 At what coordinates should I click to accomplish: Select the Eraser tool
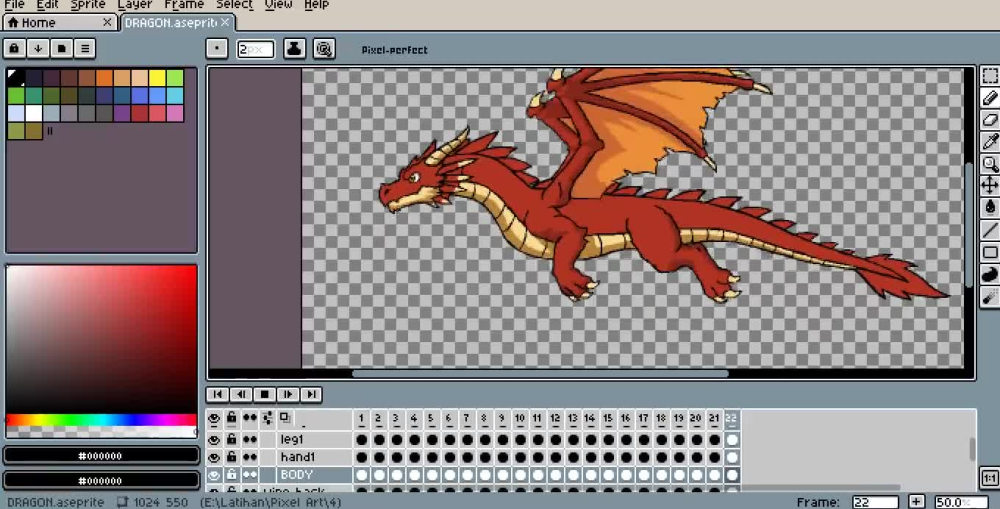(990, 119)
